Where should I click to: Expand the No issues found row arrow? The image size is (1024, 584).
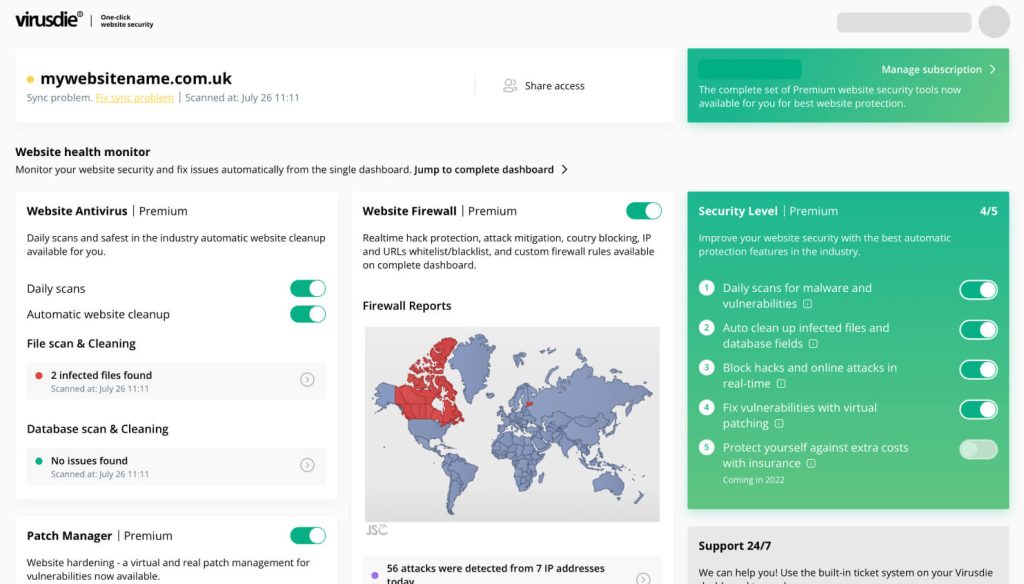point(307,465)
